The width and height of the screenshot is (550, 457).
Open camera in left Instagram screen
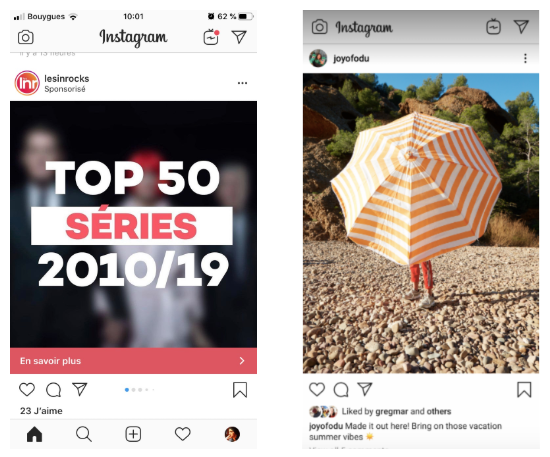point(26,37)
